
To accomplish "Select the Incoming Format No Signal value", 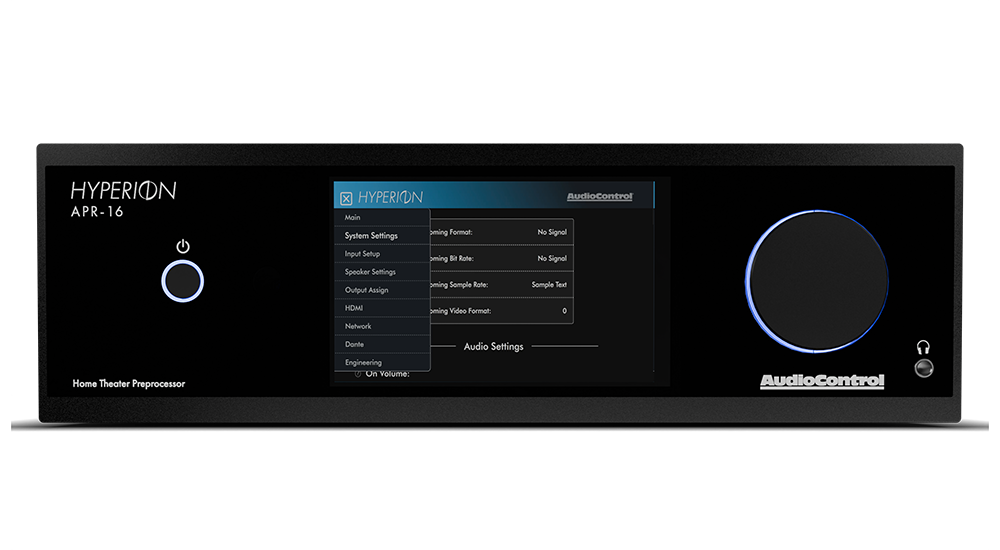I will coord(552,232).
